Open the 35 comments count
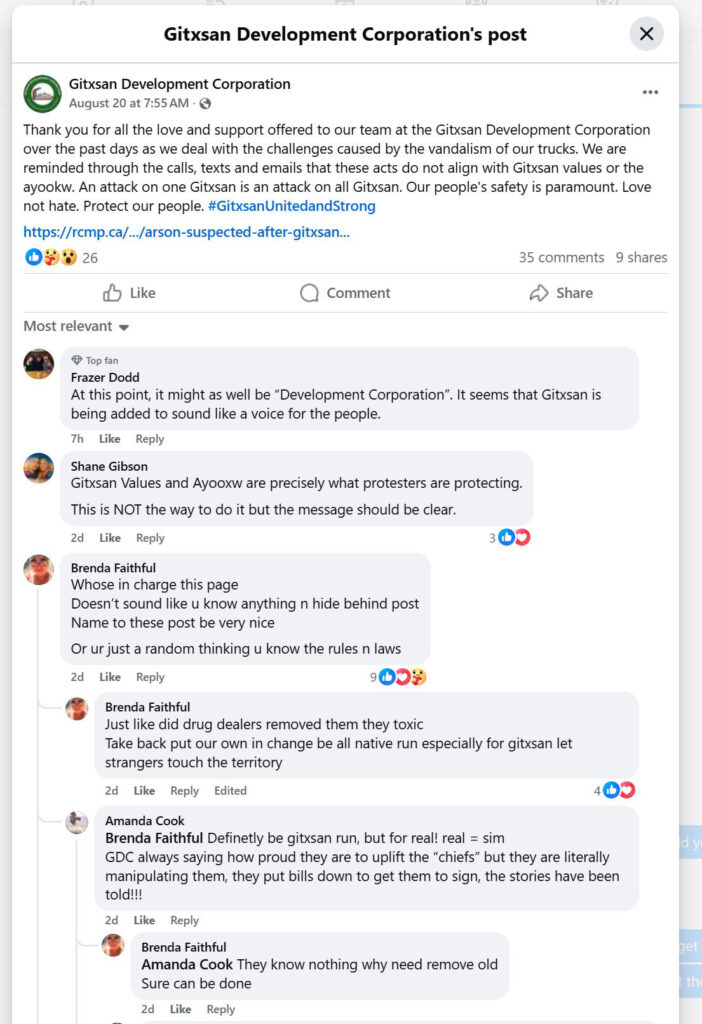The width and height of the screenshot is (702, 1024). tap(561, 258)
